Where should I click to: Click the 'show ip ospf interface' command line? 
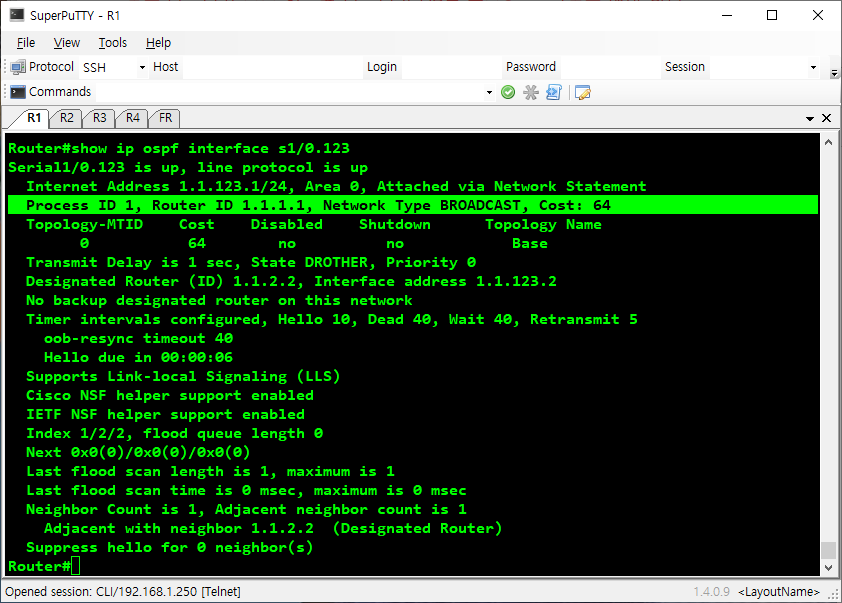[179, 148]
